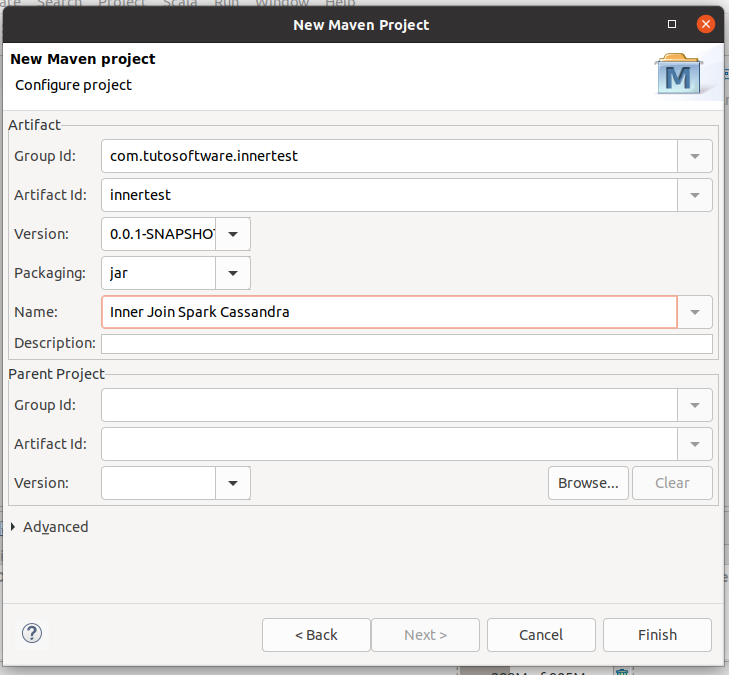Image resolution: width=729 pixels, height=675 pixels.
Task: Click inside Group Id field com.tutosoftware.innertest
Action: coord(389,156)
